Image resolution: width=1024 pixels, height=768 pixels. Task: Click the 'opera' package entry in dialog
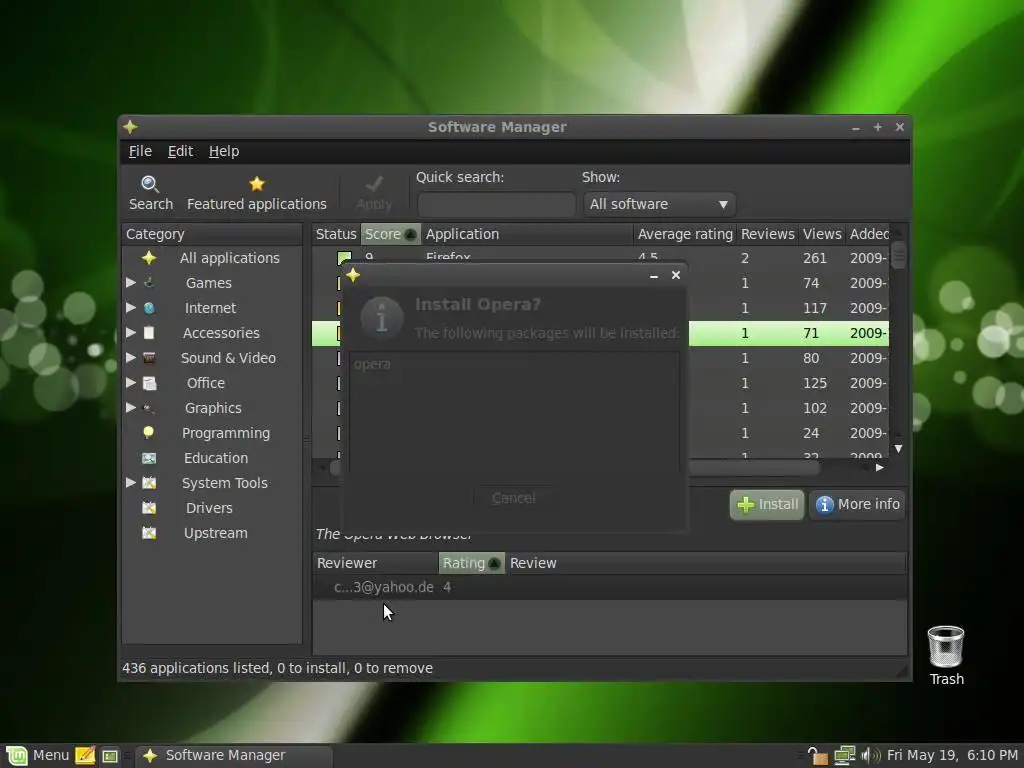pyautogui.click(x=372, y=364)
